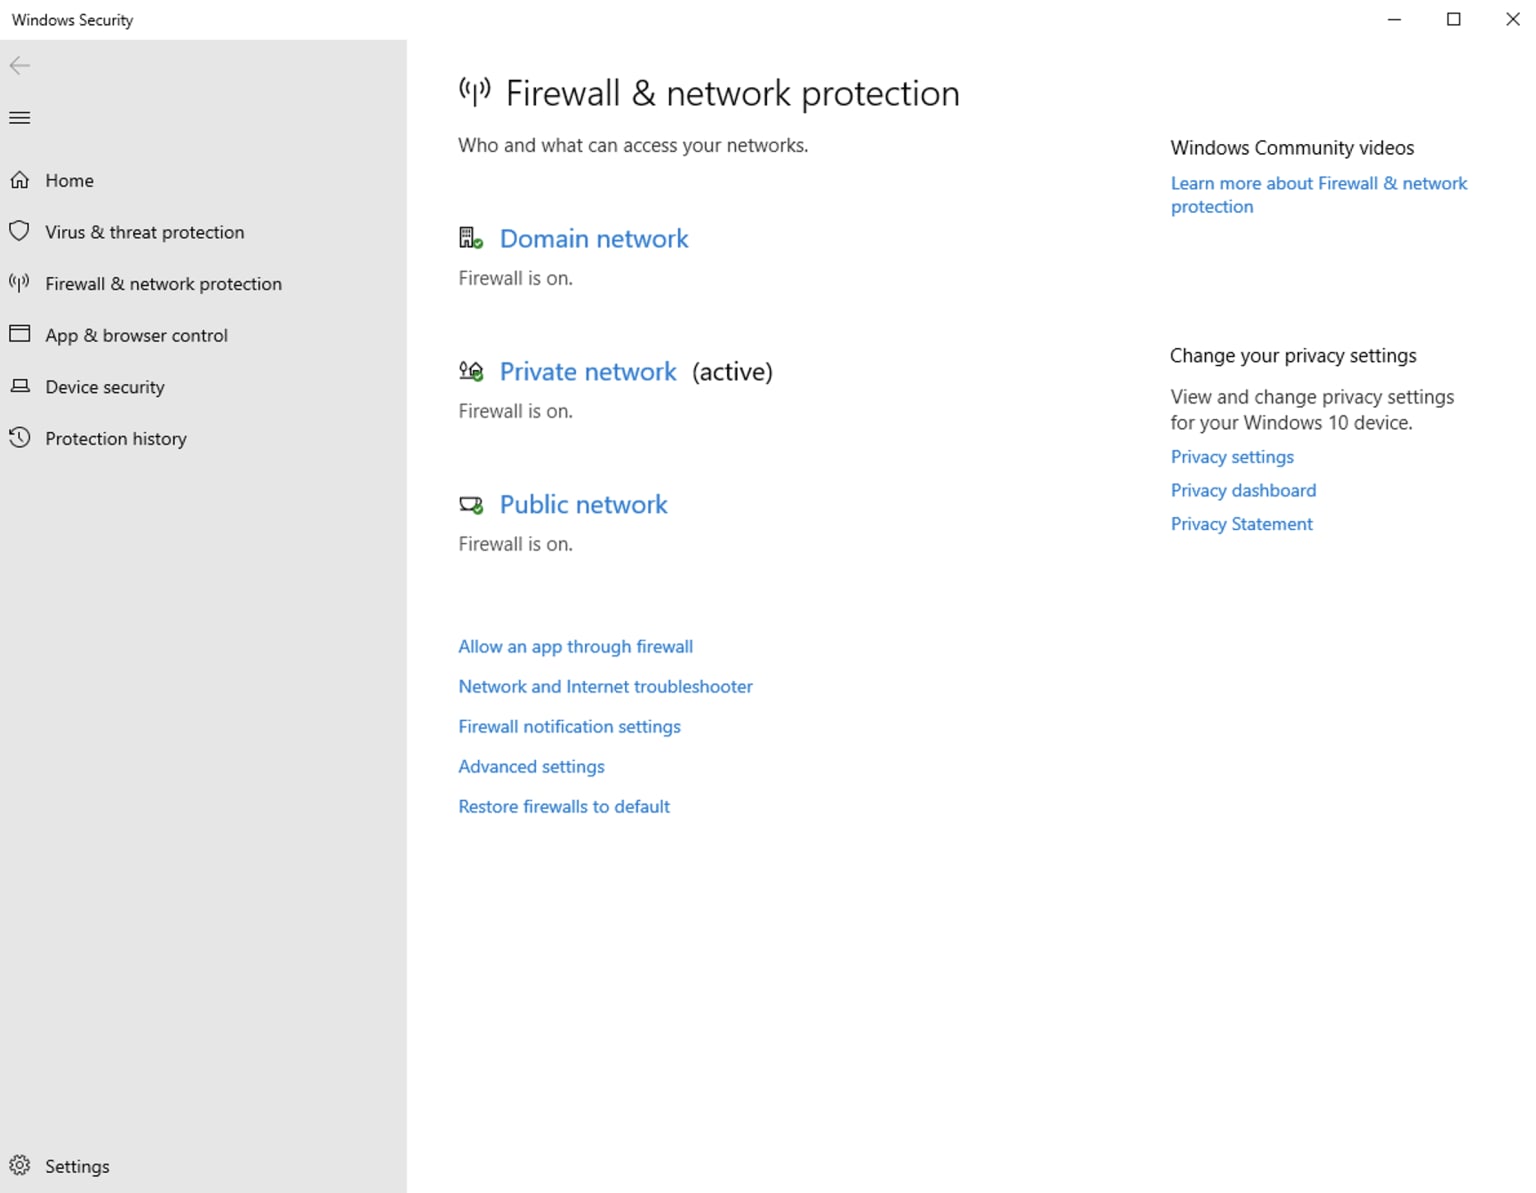View Protection history

point(116,439)
